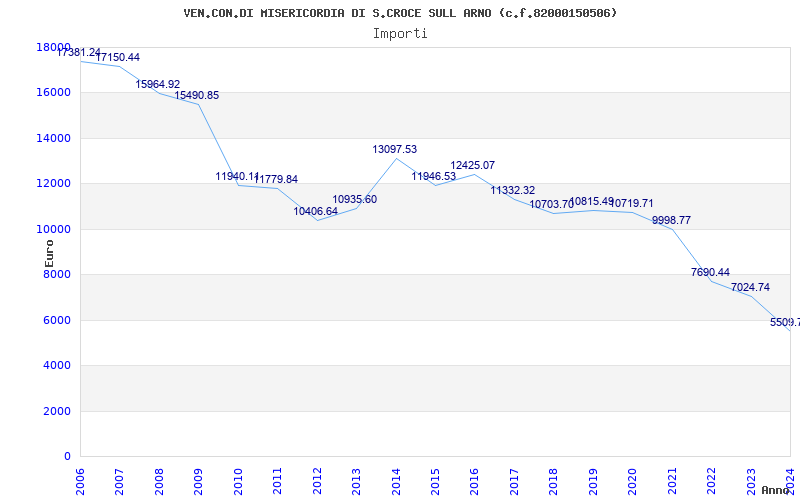The width and height of the screenshot is (800, 500).
Task: Click the 4000 y-axis tick label
Action: [x=57, y=366]
